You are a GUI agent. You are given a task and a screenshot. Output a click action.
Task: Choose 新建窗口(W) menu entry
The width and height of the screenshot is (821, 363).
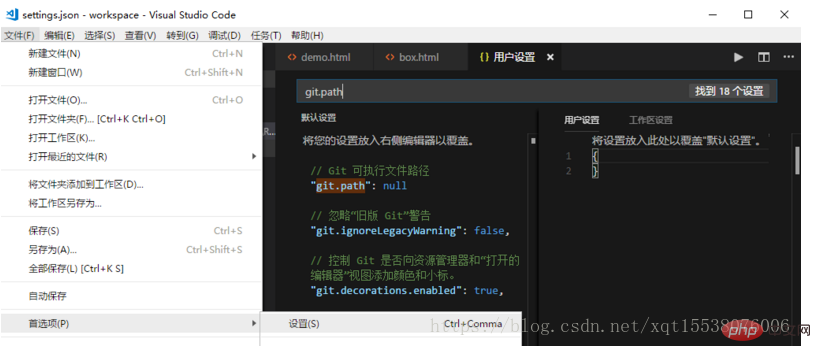tap(131, 72)
